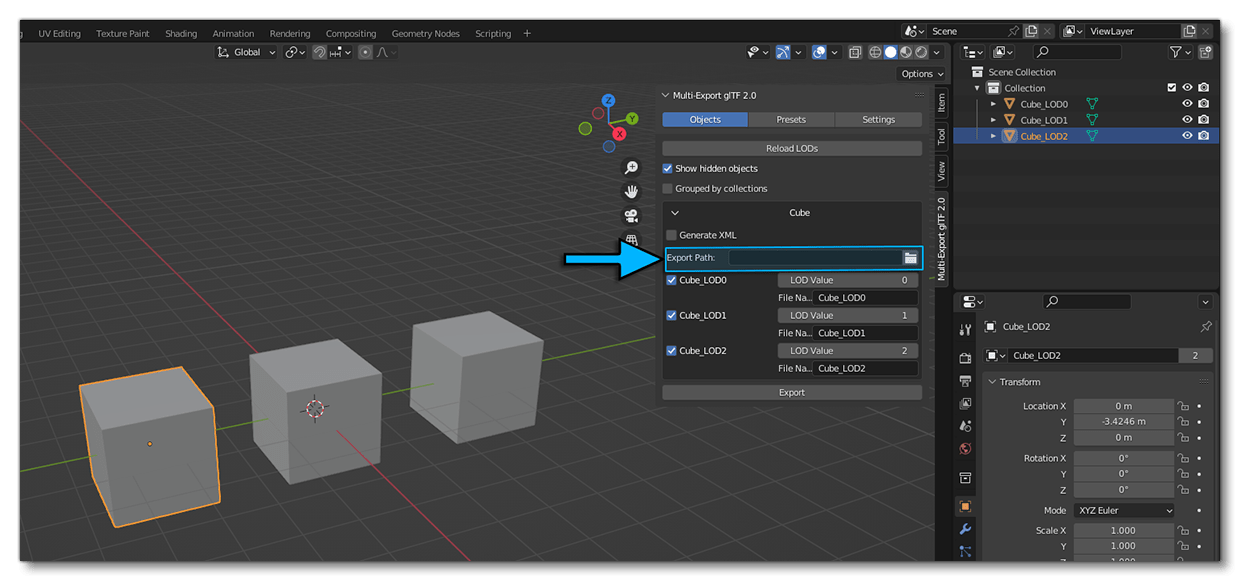Click the Reload LODs button

tap(792, 148)
